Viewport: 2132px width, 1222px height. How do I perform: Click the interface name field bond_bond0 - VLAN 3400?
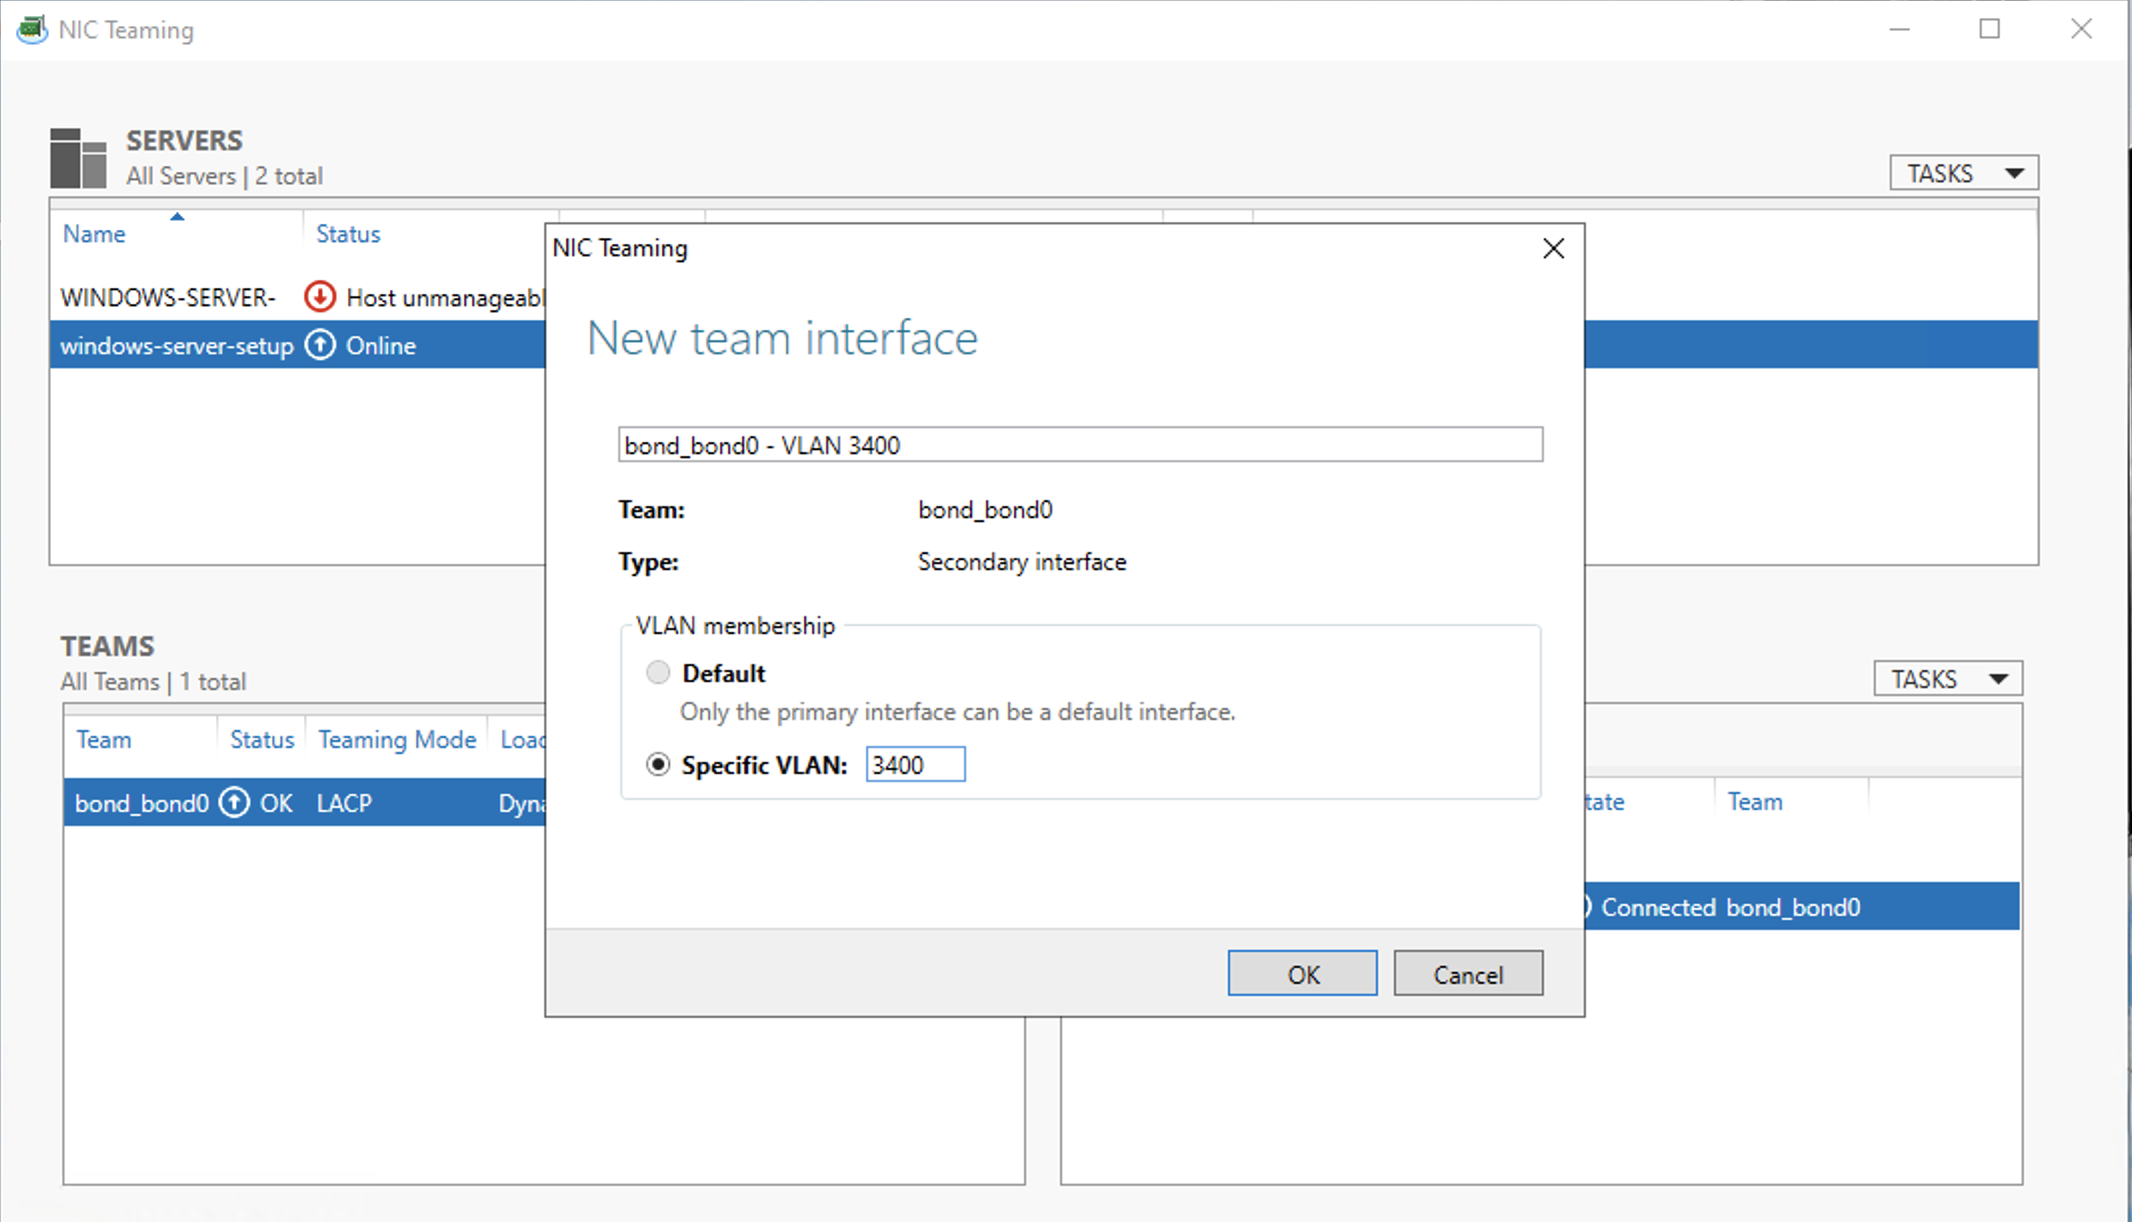(x=1080, y=444)
